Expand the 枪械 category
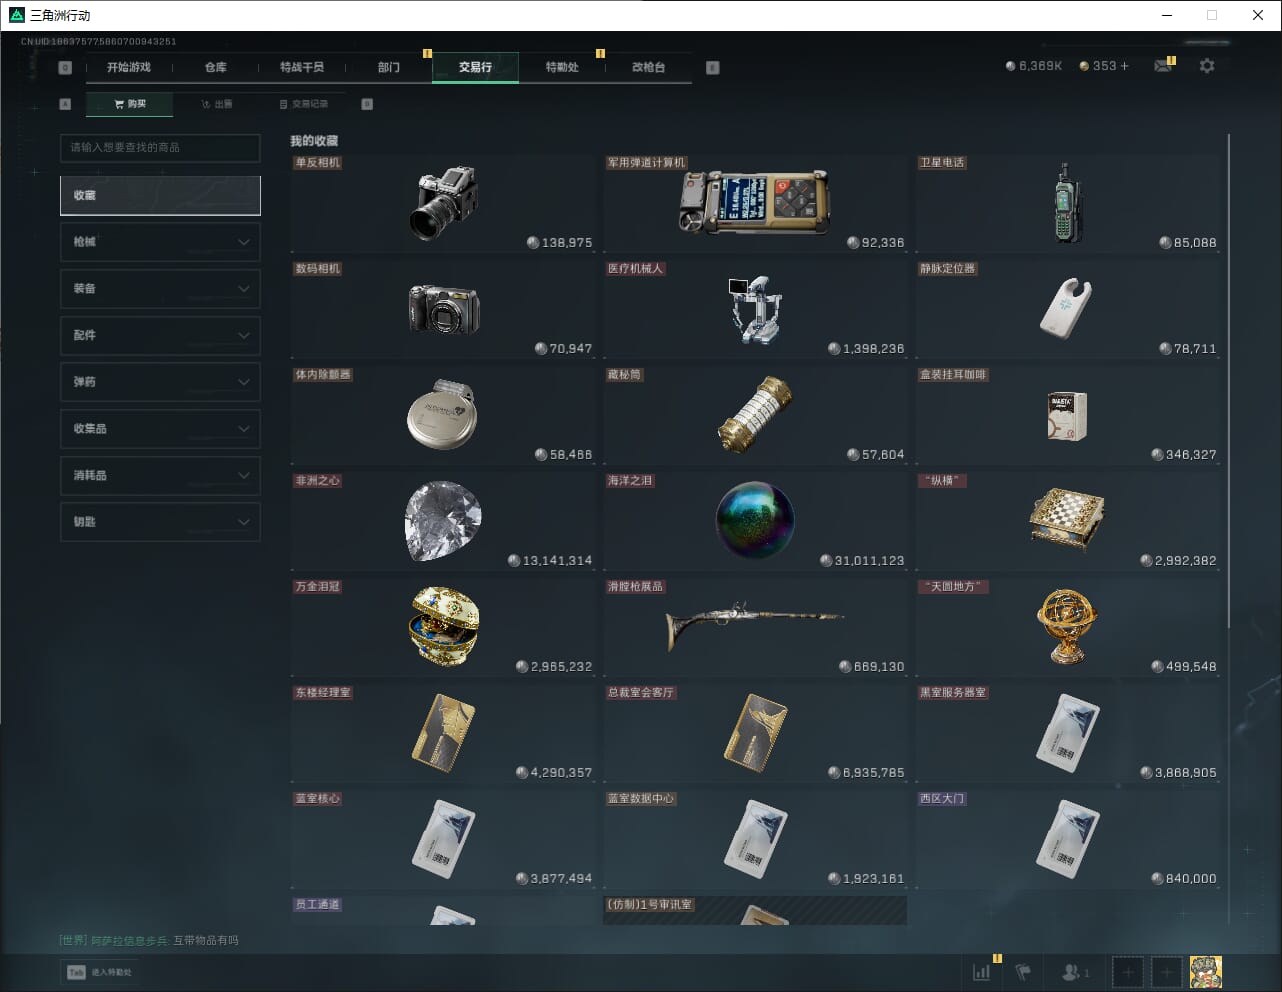The width and height of the screenshot is (1282, 992). (x=160, y=242)
